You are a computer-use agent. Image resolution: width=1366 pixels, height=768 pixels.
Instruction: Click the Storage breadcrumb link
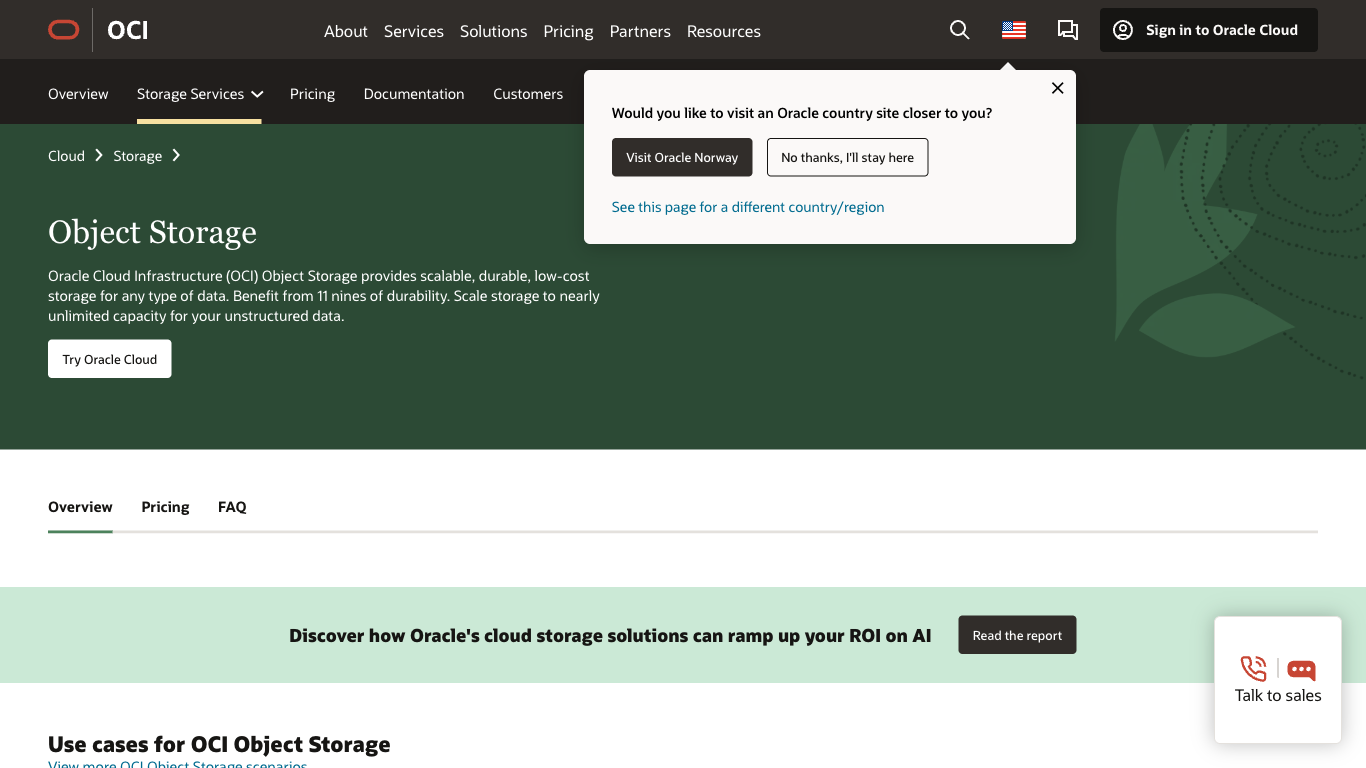tap(137, 156)
